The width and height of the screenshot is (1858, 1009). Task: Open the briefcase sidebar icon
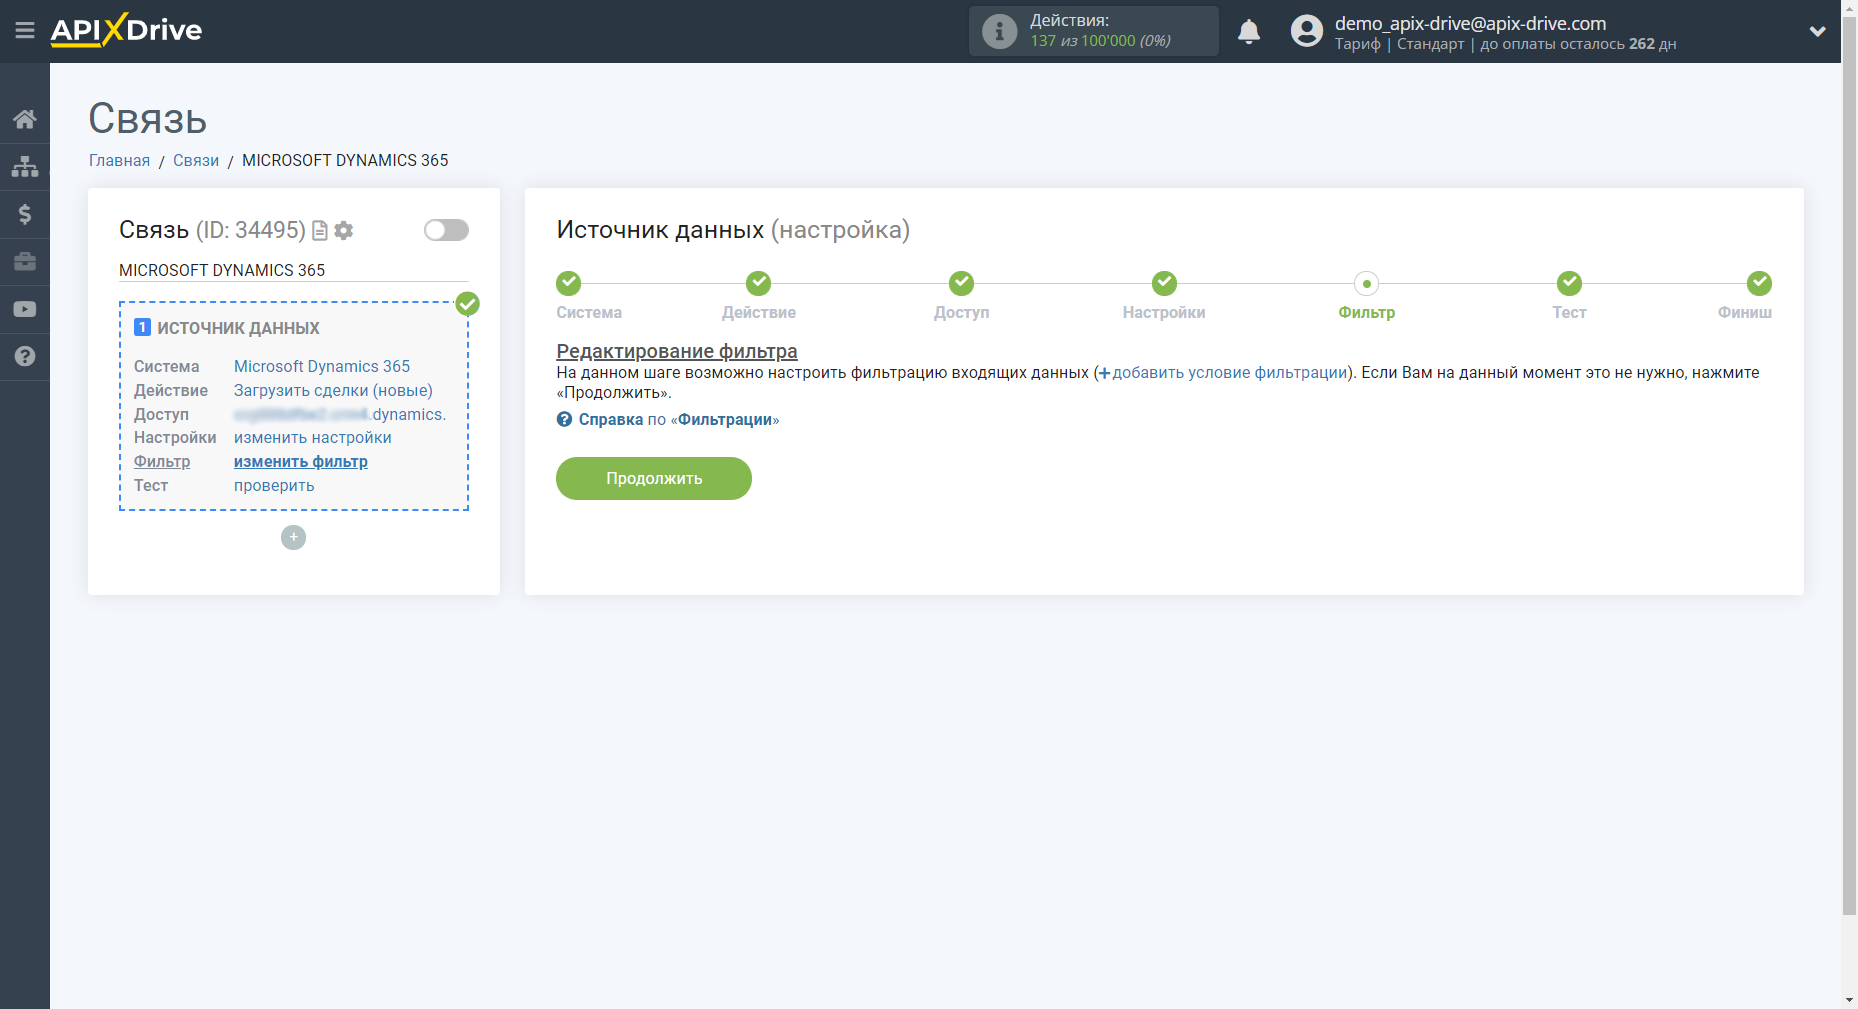click(25, 262)
